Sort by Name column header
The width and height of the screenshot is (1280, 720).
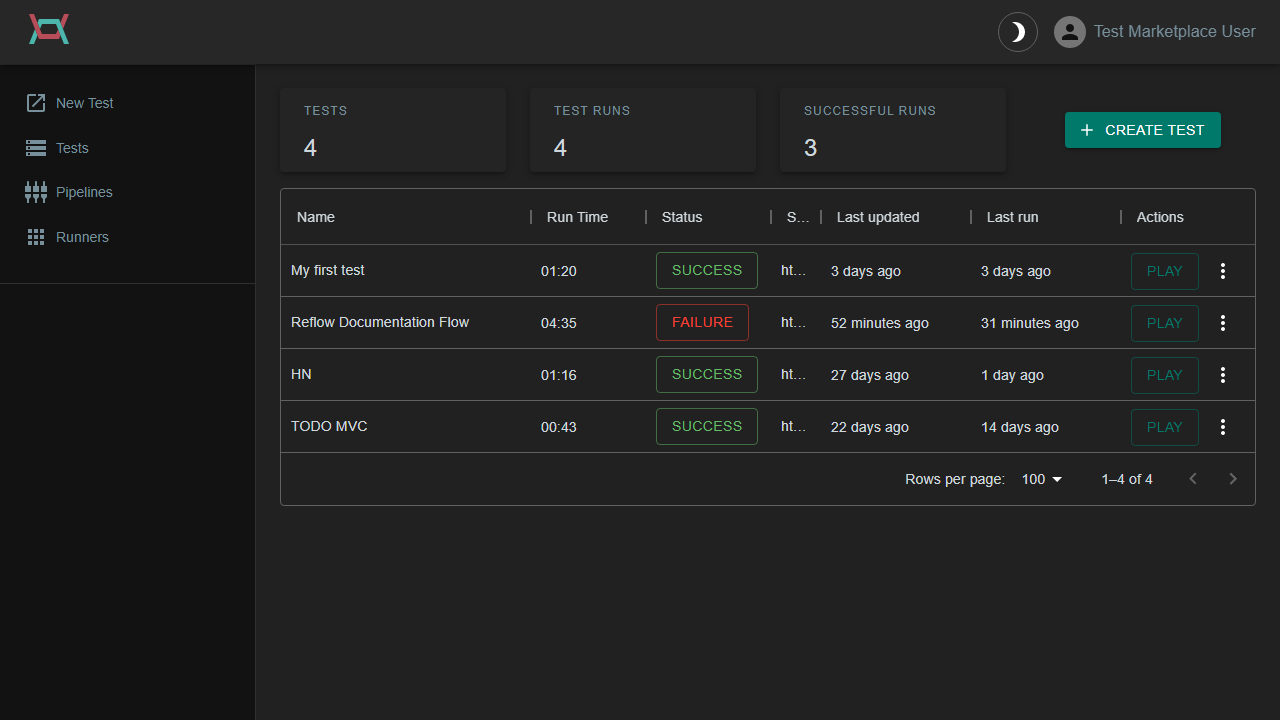pos(316,217)
